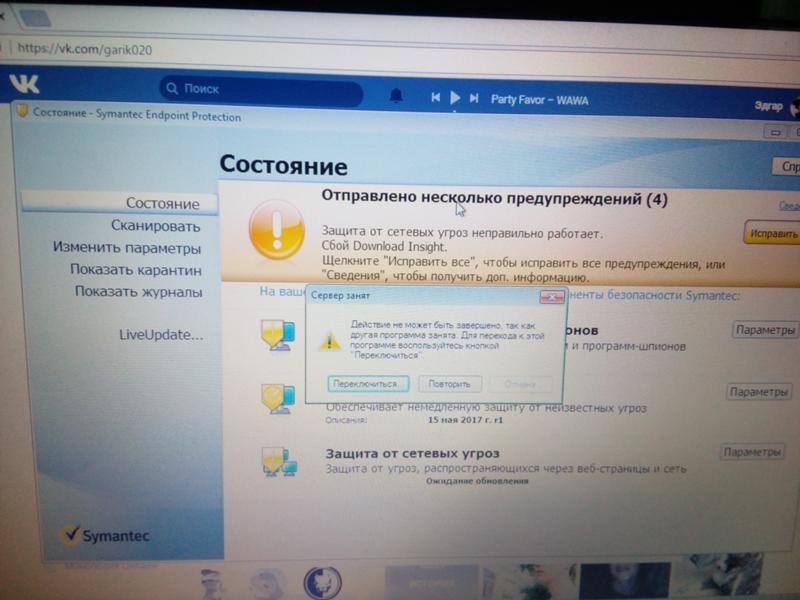Click the Party Favor – WAWA track title
The height and width of the screenshot is (600, 800).
point(539,99)
